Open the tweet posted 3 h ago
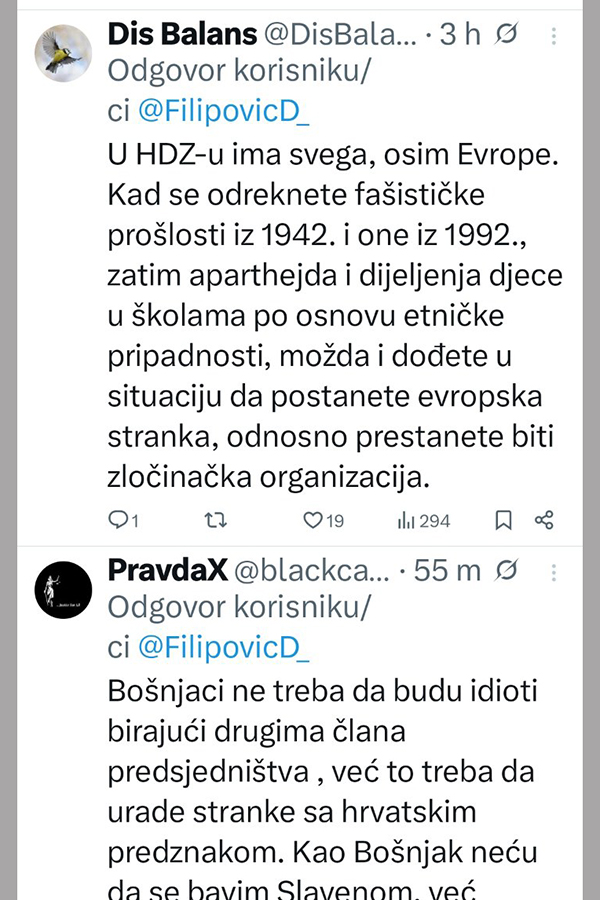 459,34
